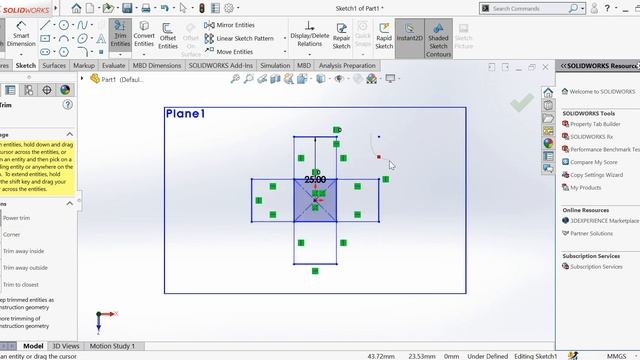640x360 pixels.
Task: Open the Appearances task pane tab
Action: [548, 143]
